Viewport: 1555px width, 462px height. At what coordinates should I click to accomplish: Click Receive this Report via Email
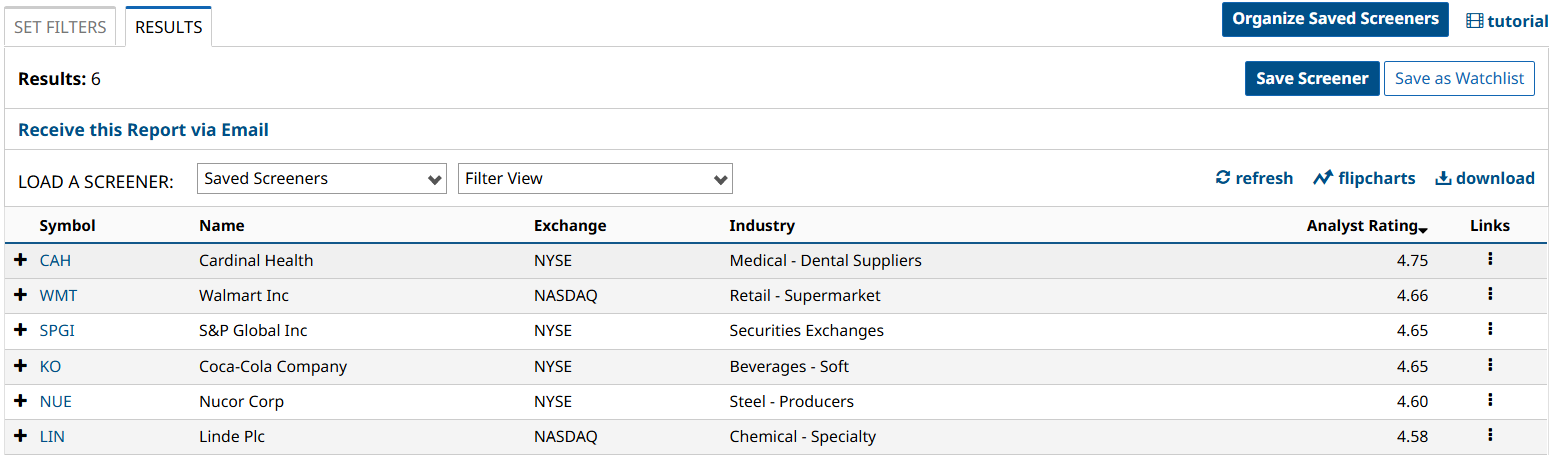click(x=143, y=130)
